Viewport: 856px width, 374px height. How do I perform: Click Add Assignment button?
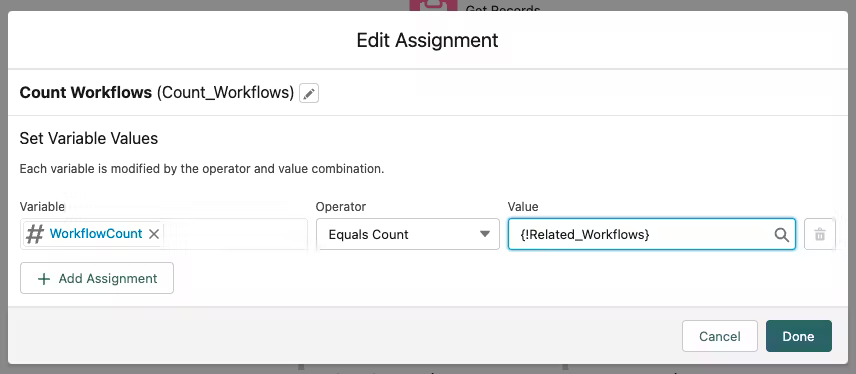(x=97, y=278)
